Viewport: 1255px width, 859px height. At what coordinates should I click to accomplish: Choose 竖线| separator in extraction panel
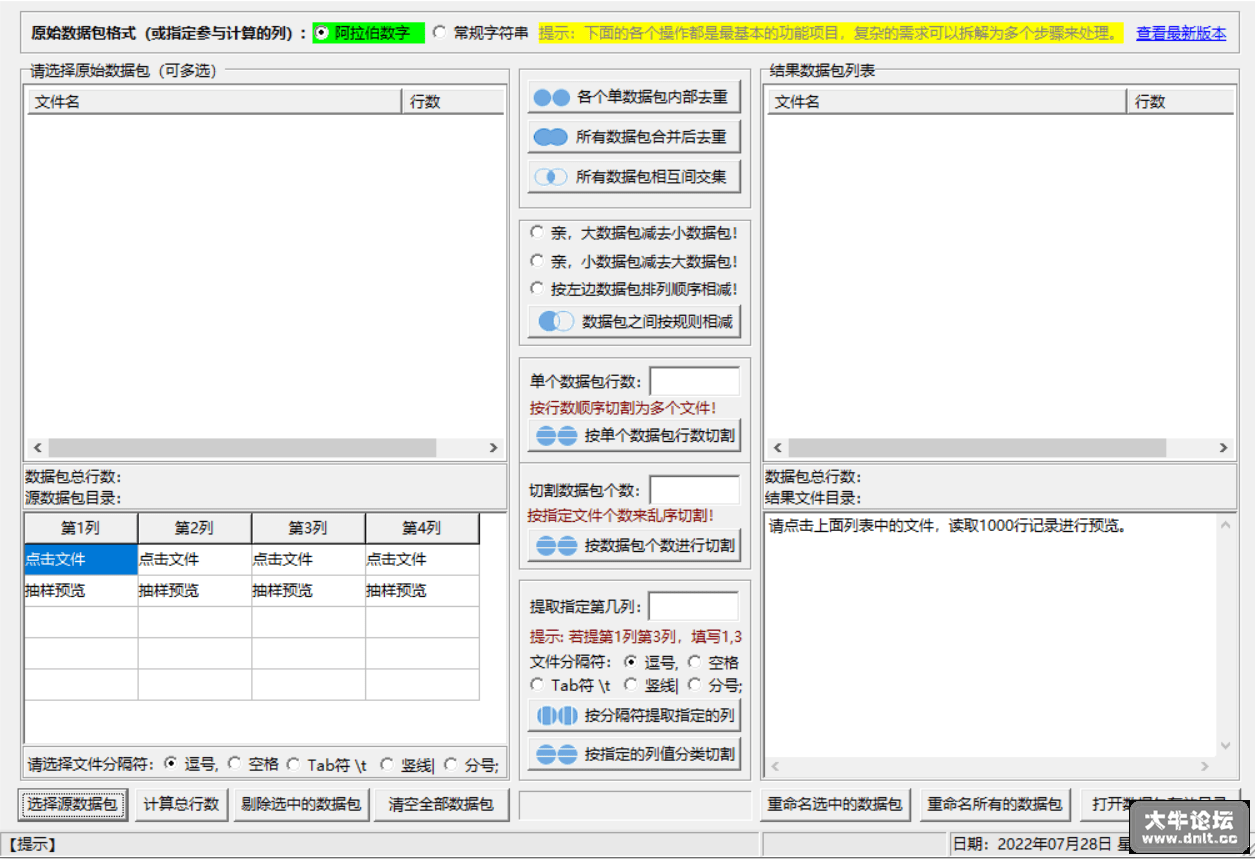[651, 685]
